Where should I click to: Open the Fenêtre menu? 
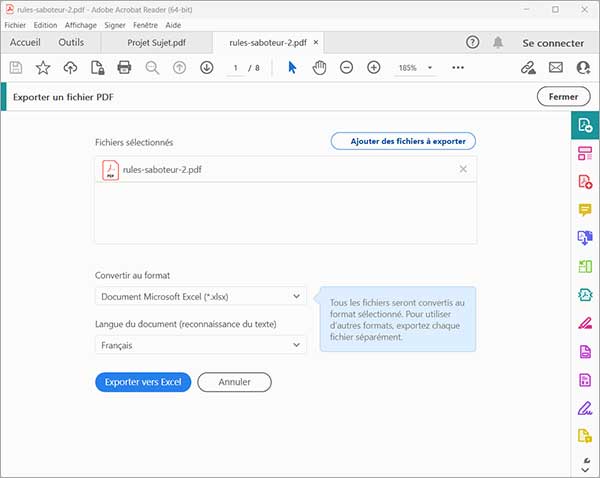pyautogui.click(x=145, y=25)
